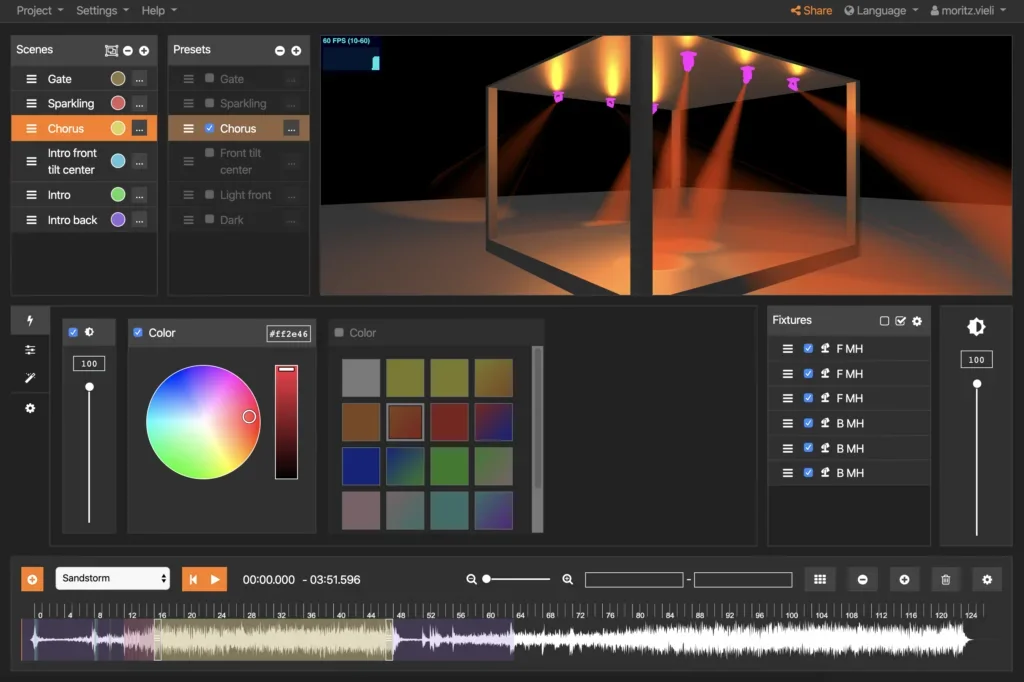Select the Intro back scene
The image size is (1024, 682).
(x=72, y=220)
